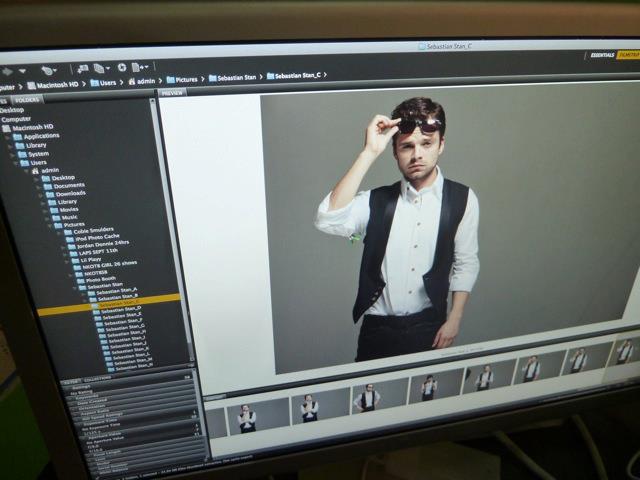Open the boomerang icon's dropdown arrow
This screenshot has width=640, height=480.
56,71
